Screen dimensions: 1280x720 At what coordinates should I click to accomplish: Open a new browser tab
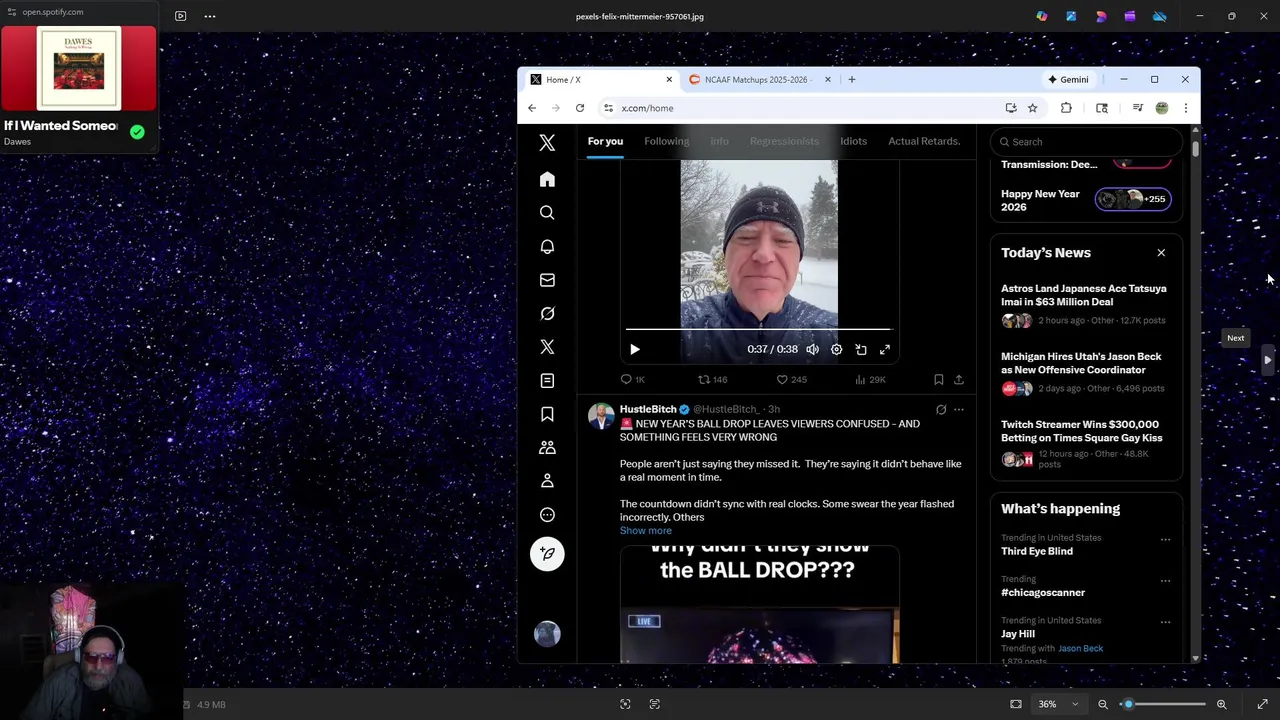tap(852, 80)
